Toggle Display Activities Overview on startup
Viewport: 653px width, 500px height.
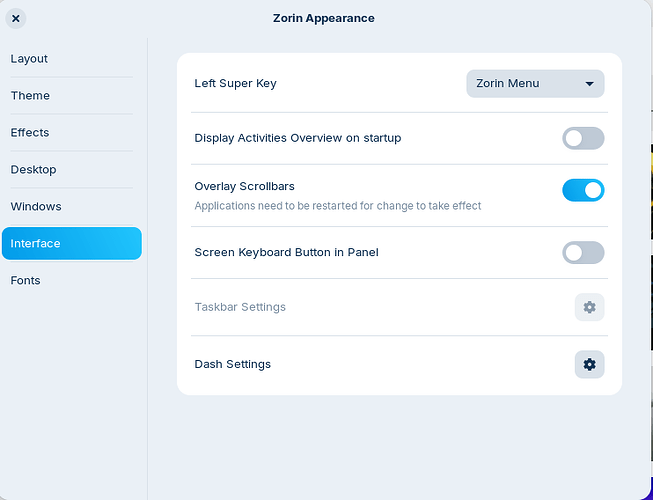point(583,138)
